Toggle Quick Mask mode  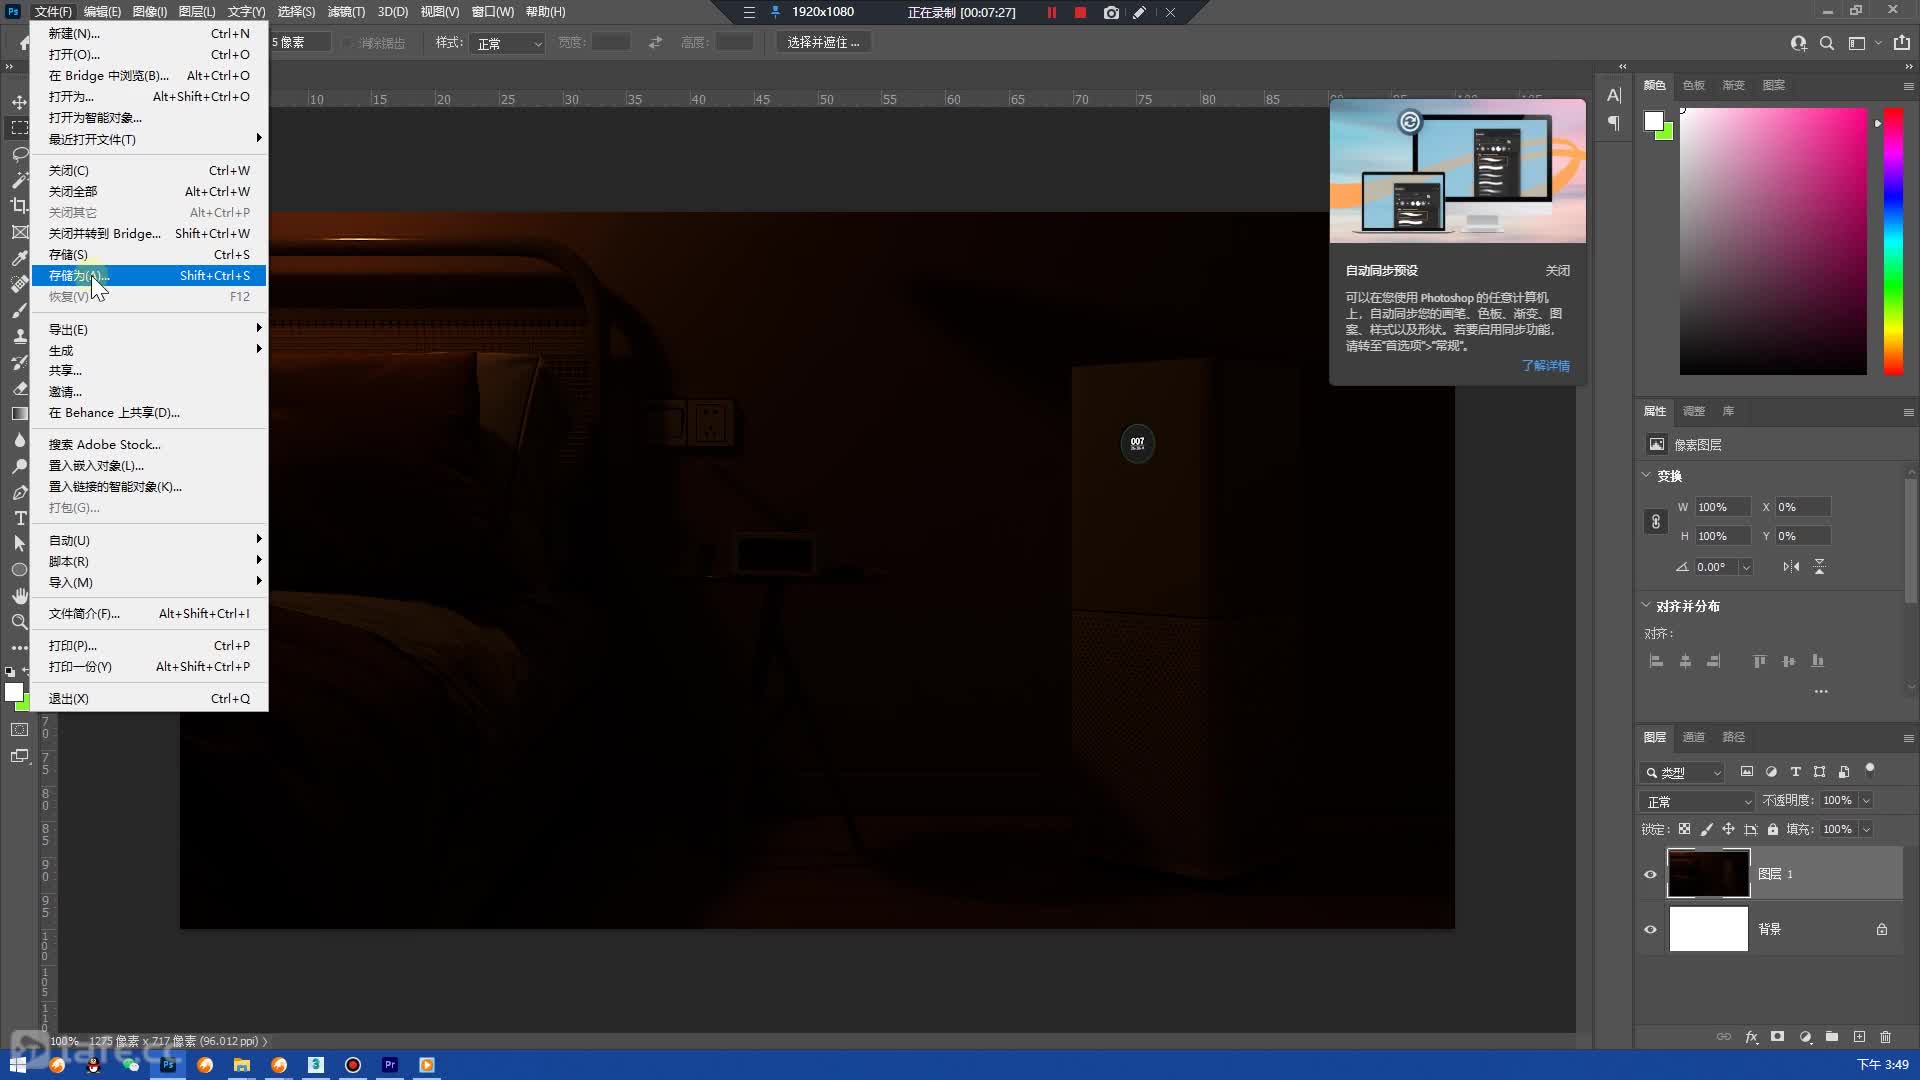(x=19, y=730)
